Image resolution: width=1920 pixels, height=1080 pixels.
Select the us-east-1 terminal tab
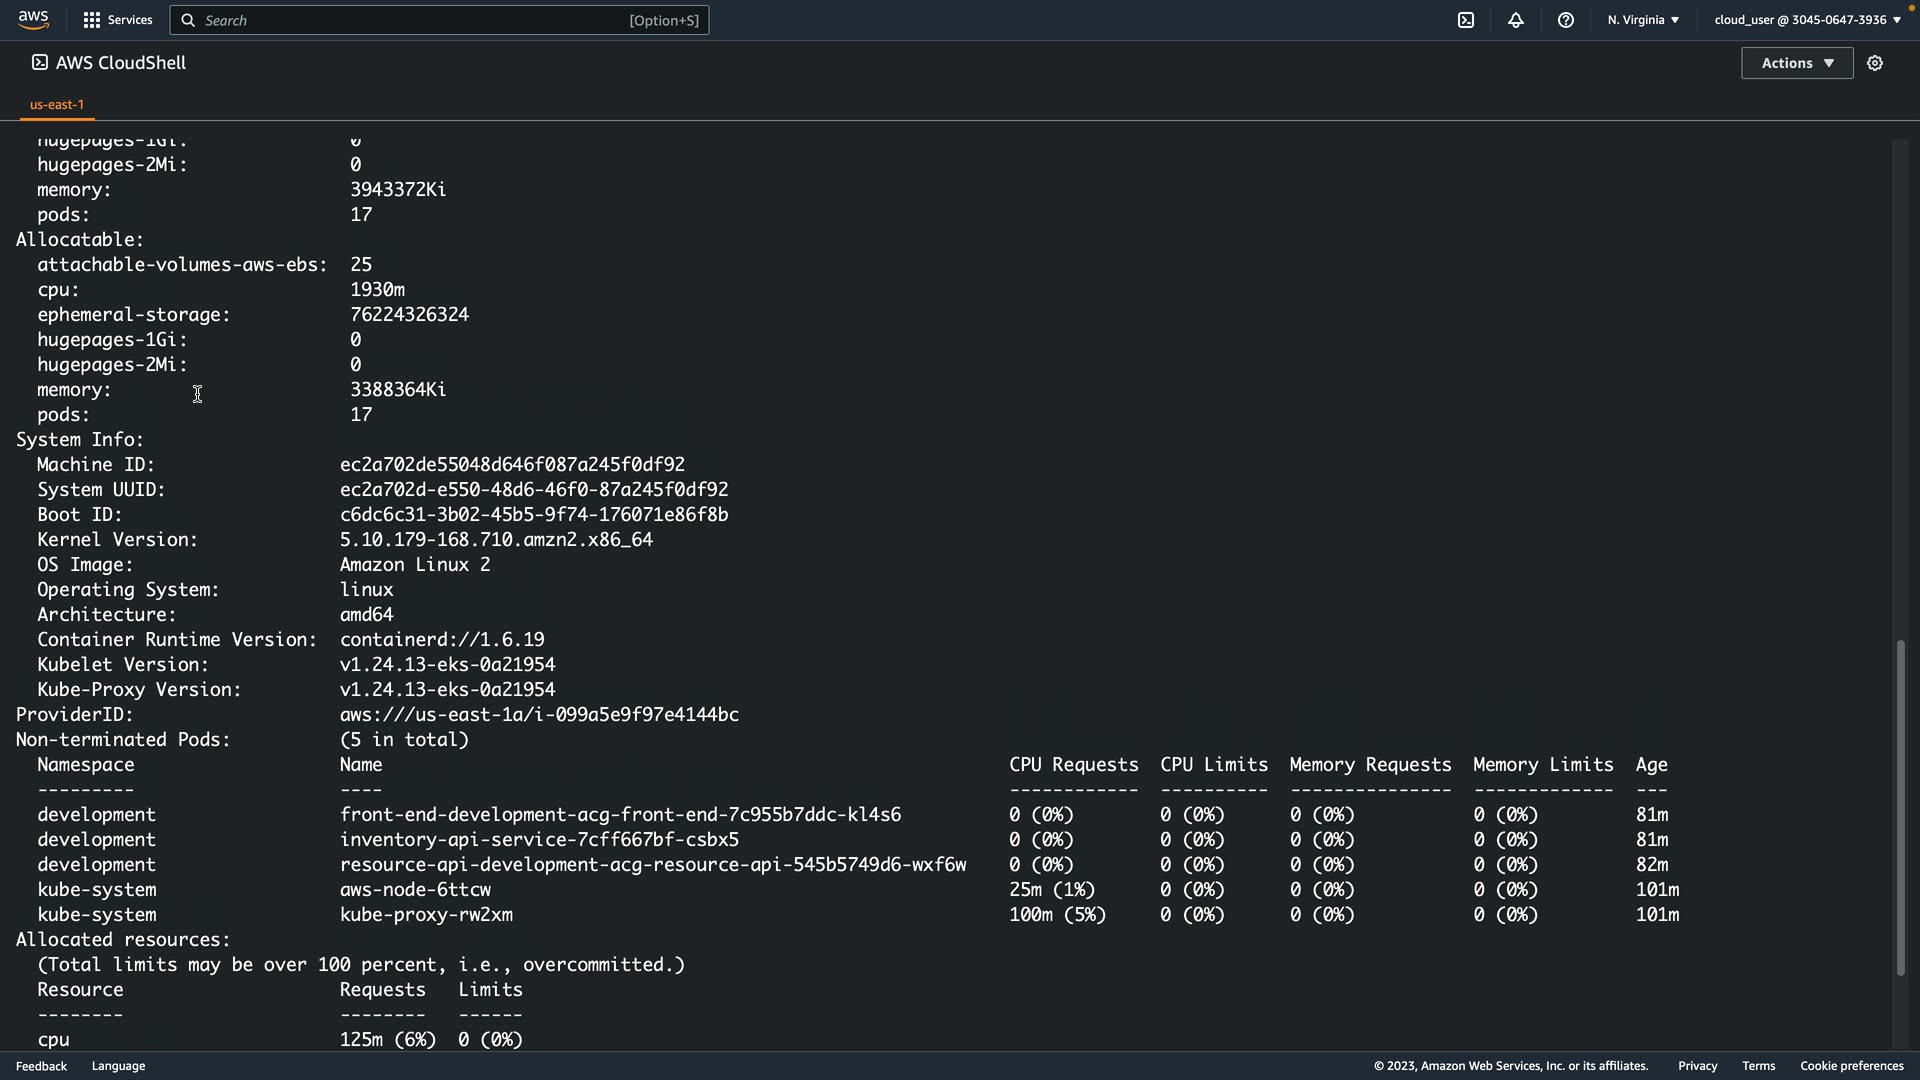(x=57, y=104)
